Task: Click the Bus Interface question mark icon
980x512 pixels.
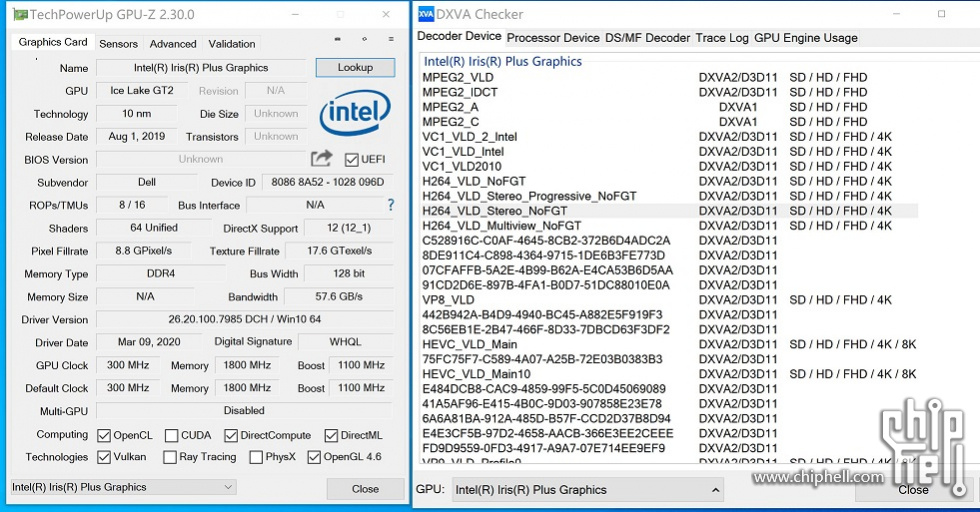Action: click(391, 204)
